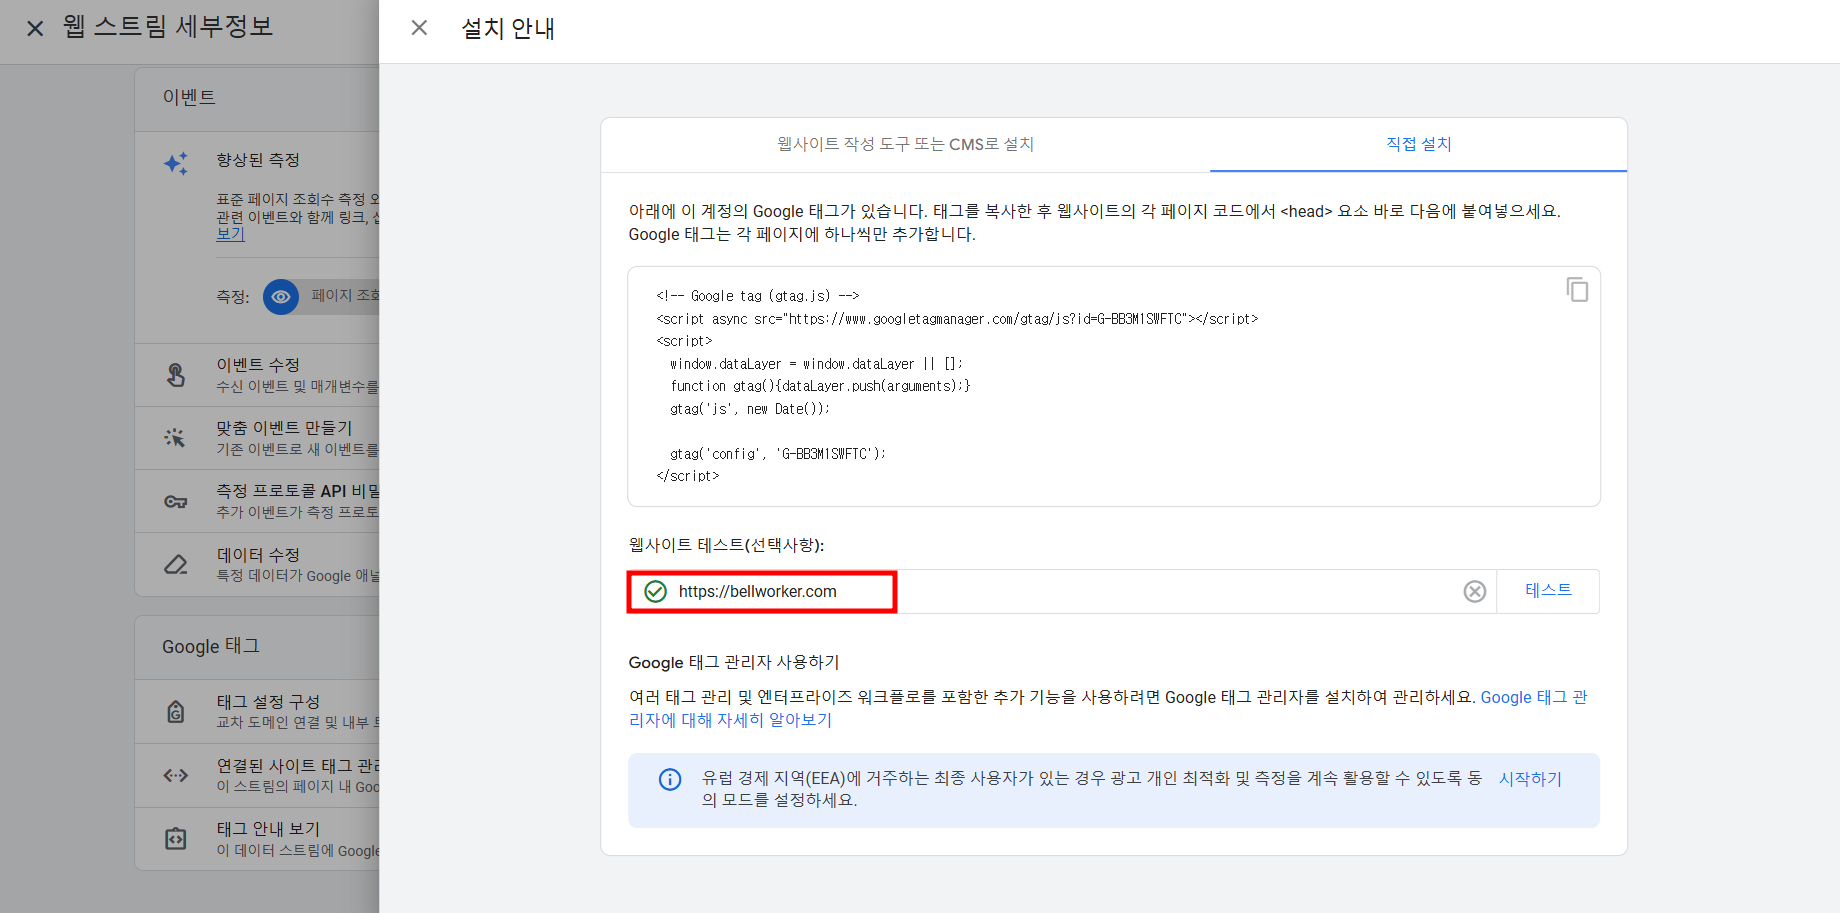Click the 향상된 측정 sparkle icon

pos(176,163)
